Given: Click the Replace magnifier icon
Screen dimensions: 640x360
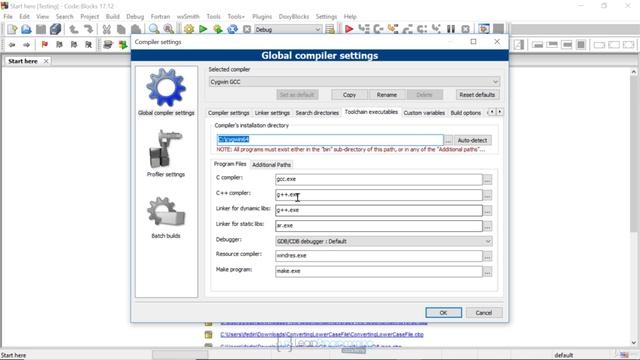Looking at the screenshot, I should click(x=169, y=29).
